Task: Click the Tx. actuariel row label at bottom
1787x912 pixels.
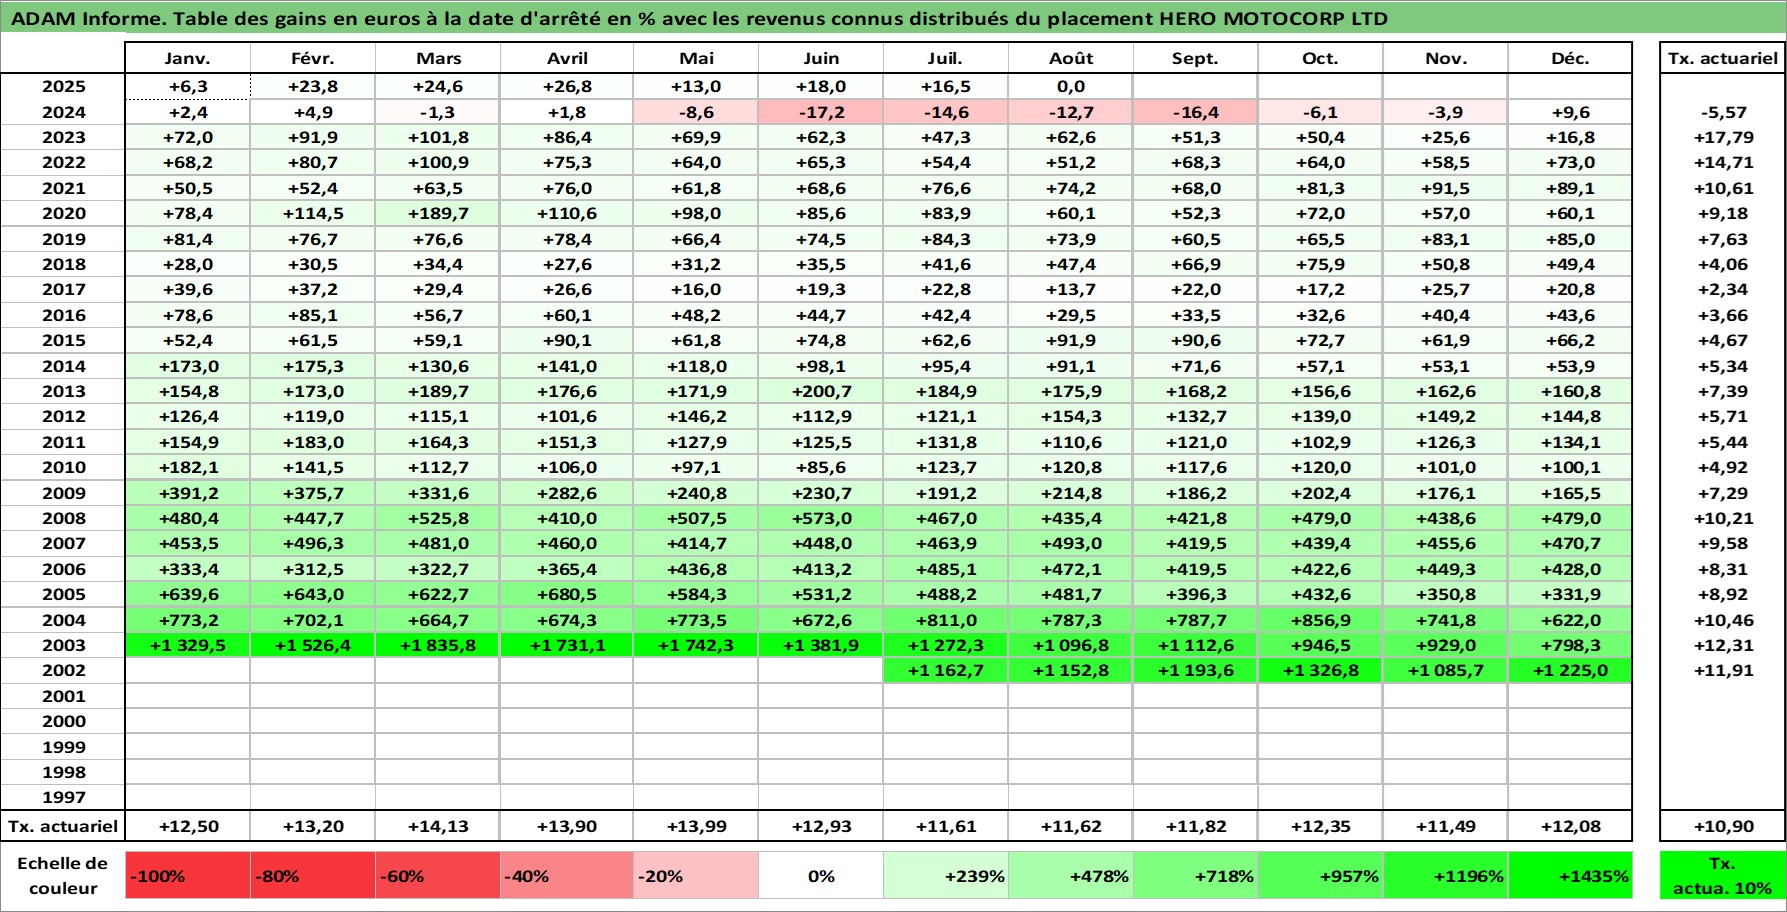Action: tap(63, 826)
